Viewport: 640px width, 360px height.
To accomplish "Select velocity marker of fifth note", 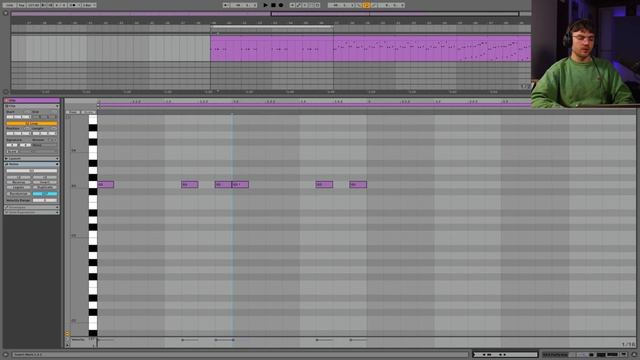I will (317, 340).
